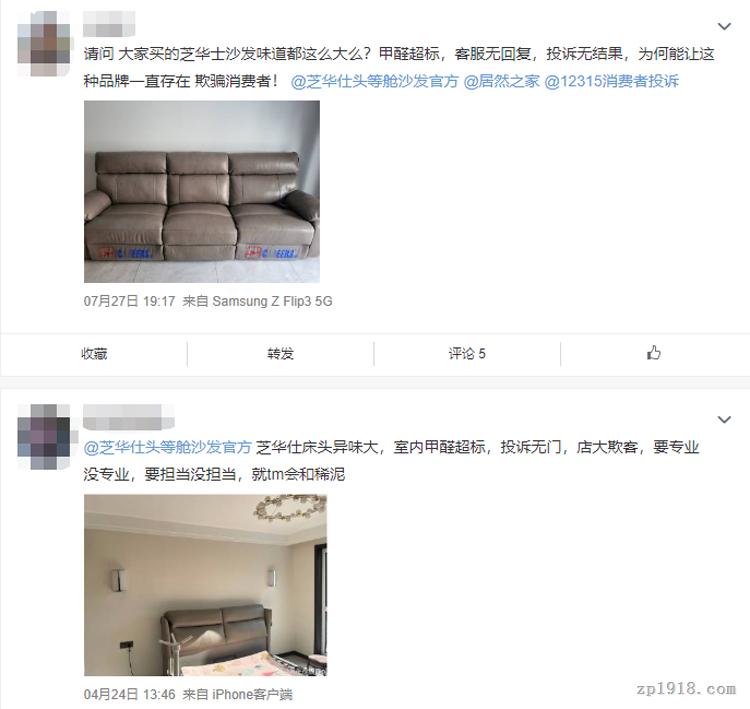Open first poster's blurred avatar
The image size is (750, 709).
tap(44, 43)
